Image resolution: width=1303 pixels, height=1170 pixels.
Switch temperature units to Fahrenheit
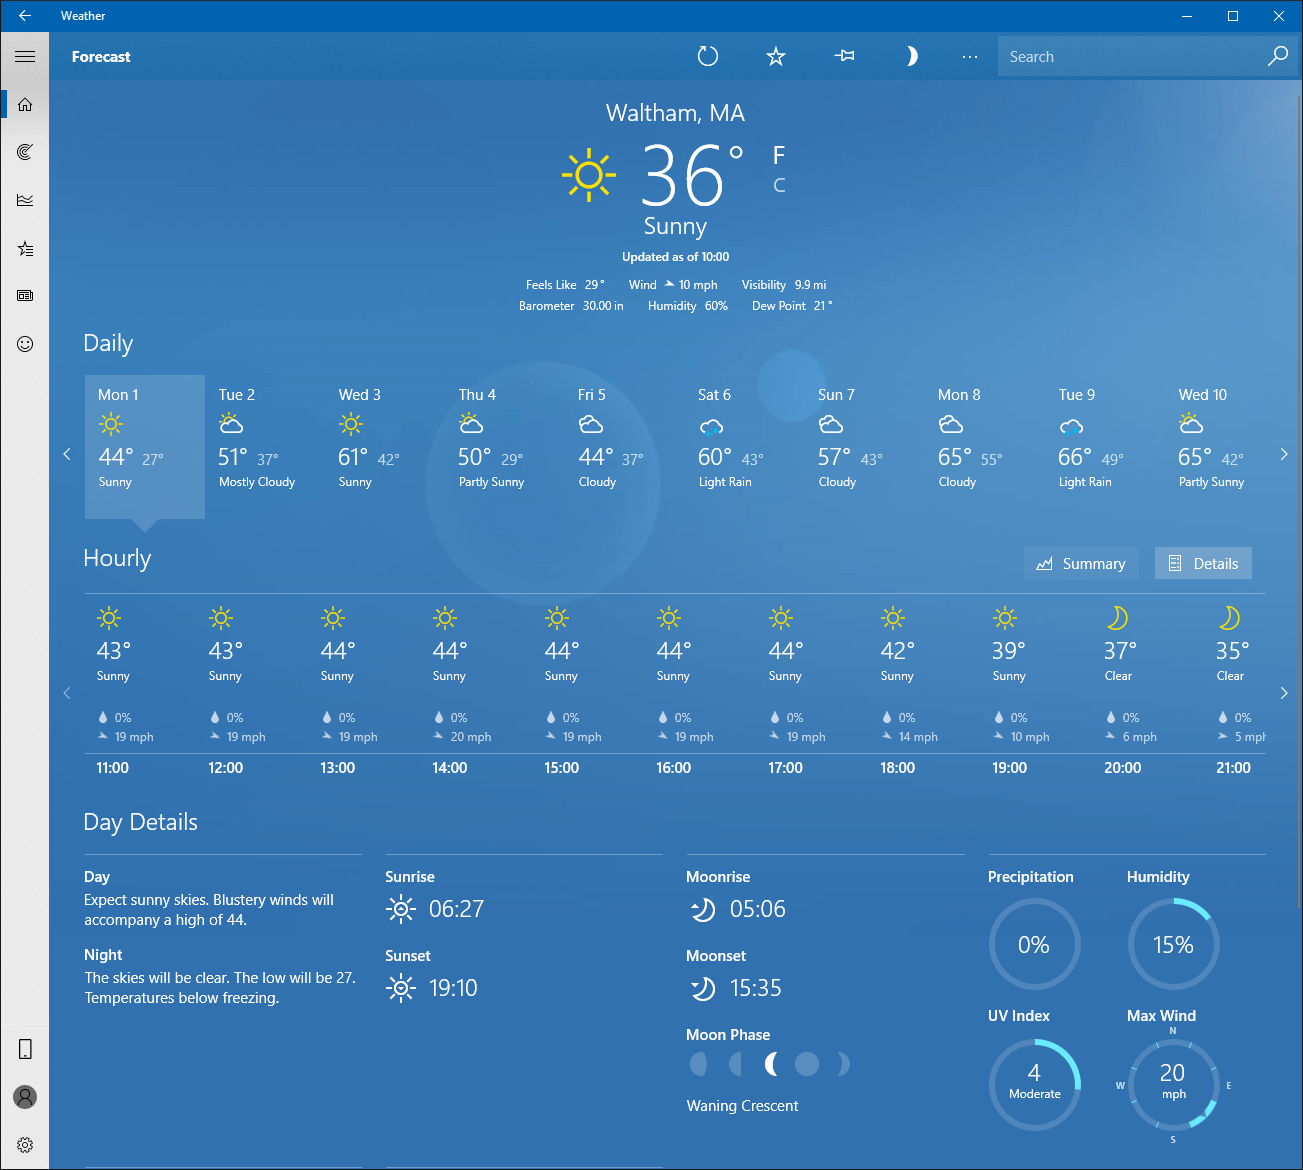(779, 155)
